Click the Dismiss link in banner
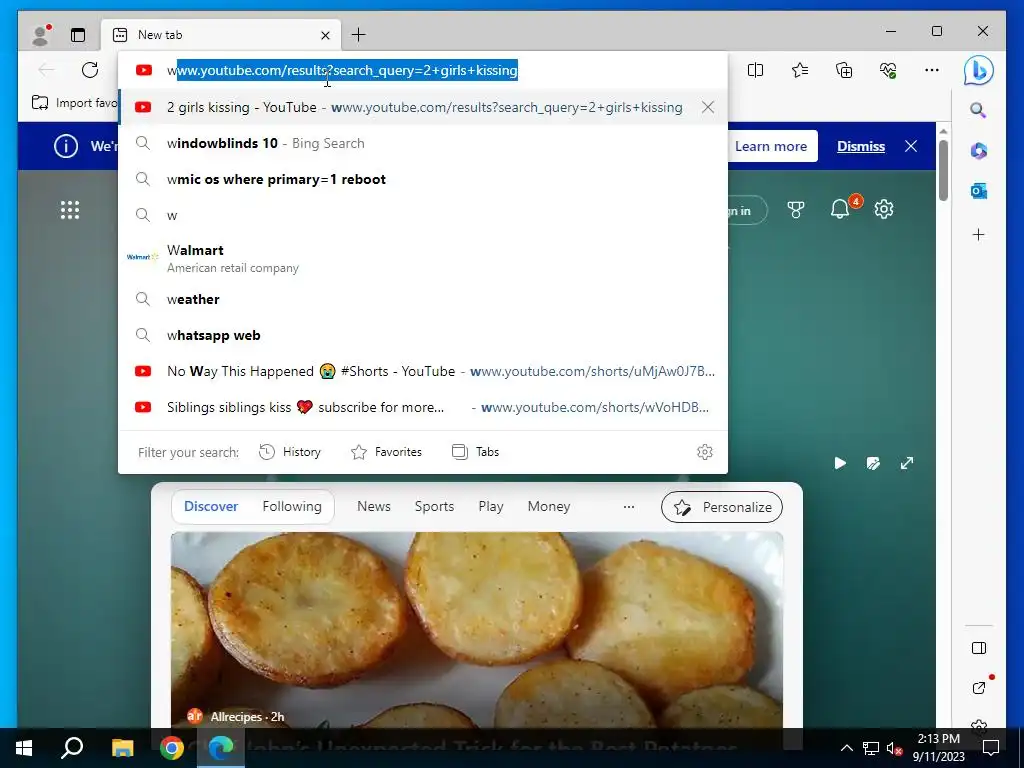1024x768 pixels. (x=861, y=146)
